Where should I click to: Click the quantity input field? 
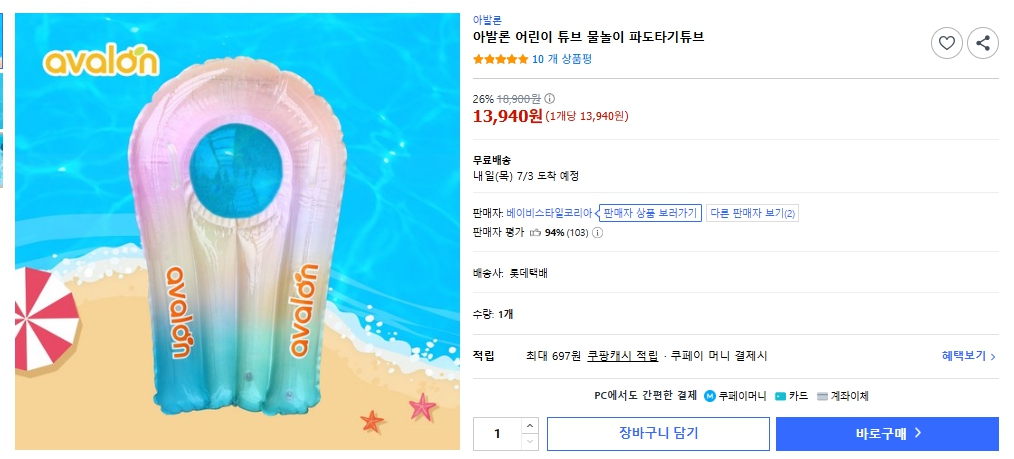pyautogui.click(x=497, y=434)
